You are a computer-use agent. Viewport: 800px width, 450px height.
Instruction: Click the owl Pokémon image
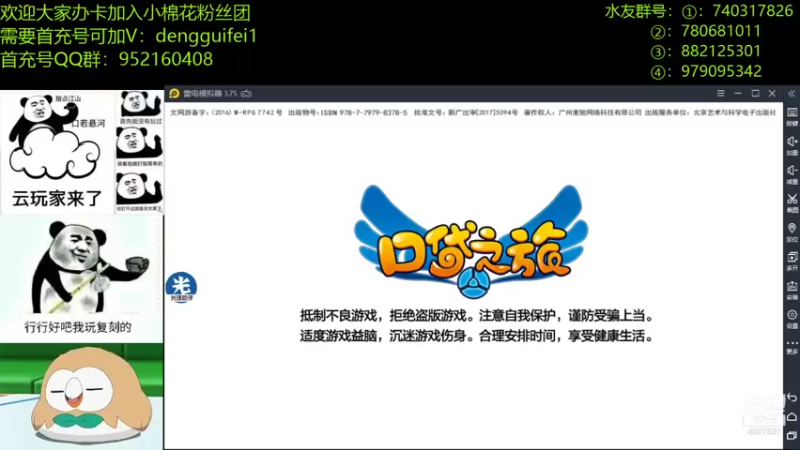[82, 396]
